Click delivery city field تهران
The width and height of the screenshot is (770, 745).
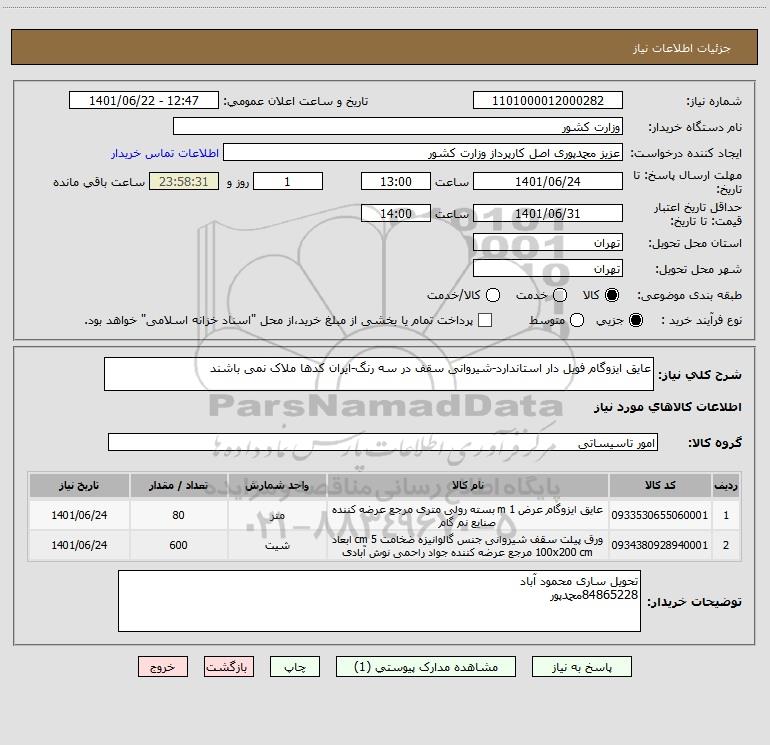pyautogui.click(x=548, y=268)
